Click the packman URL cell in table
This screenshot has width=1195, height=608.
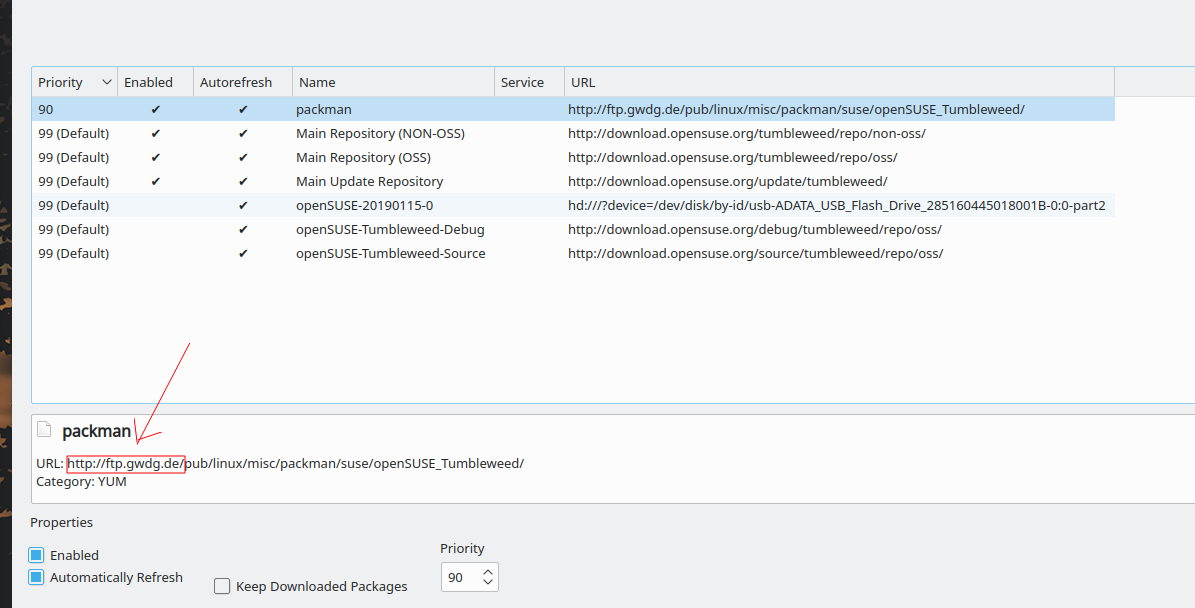pos(796,109)
